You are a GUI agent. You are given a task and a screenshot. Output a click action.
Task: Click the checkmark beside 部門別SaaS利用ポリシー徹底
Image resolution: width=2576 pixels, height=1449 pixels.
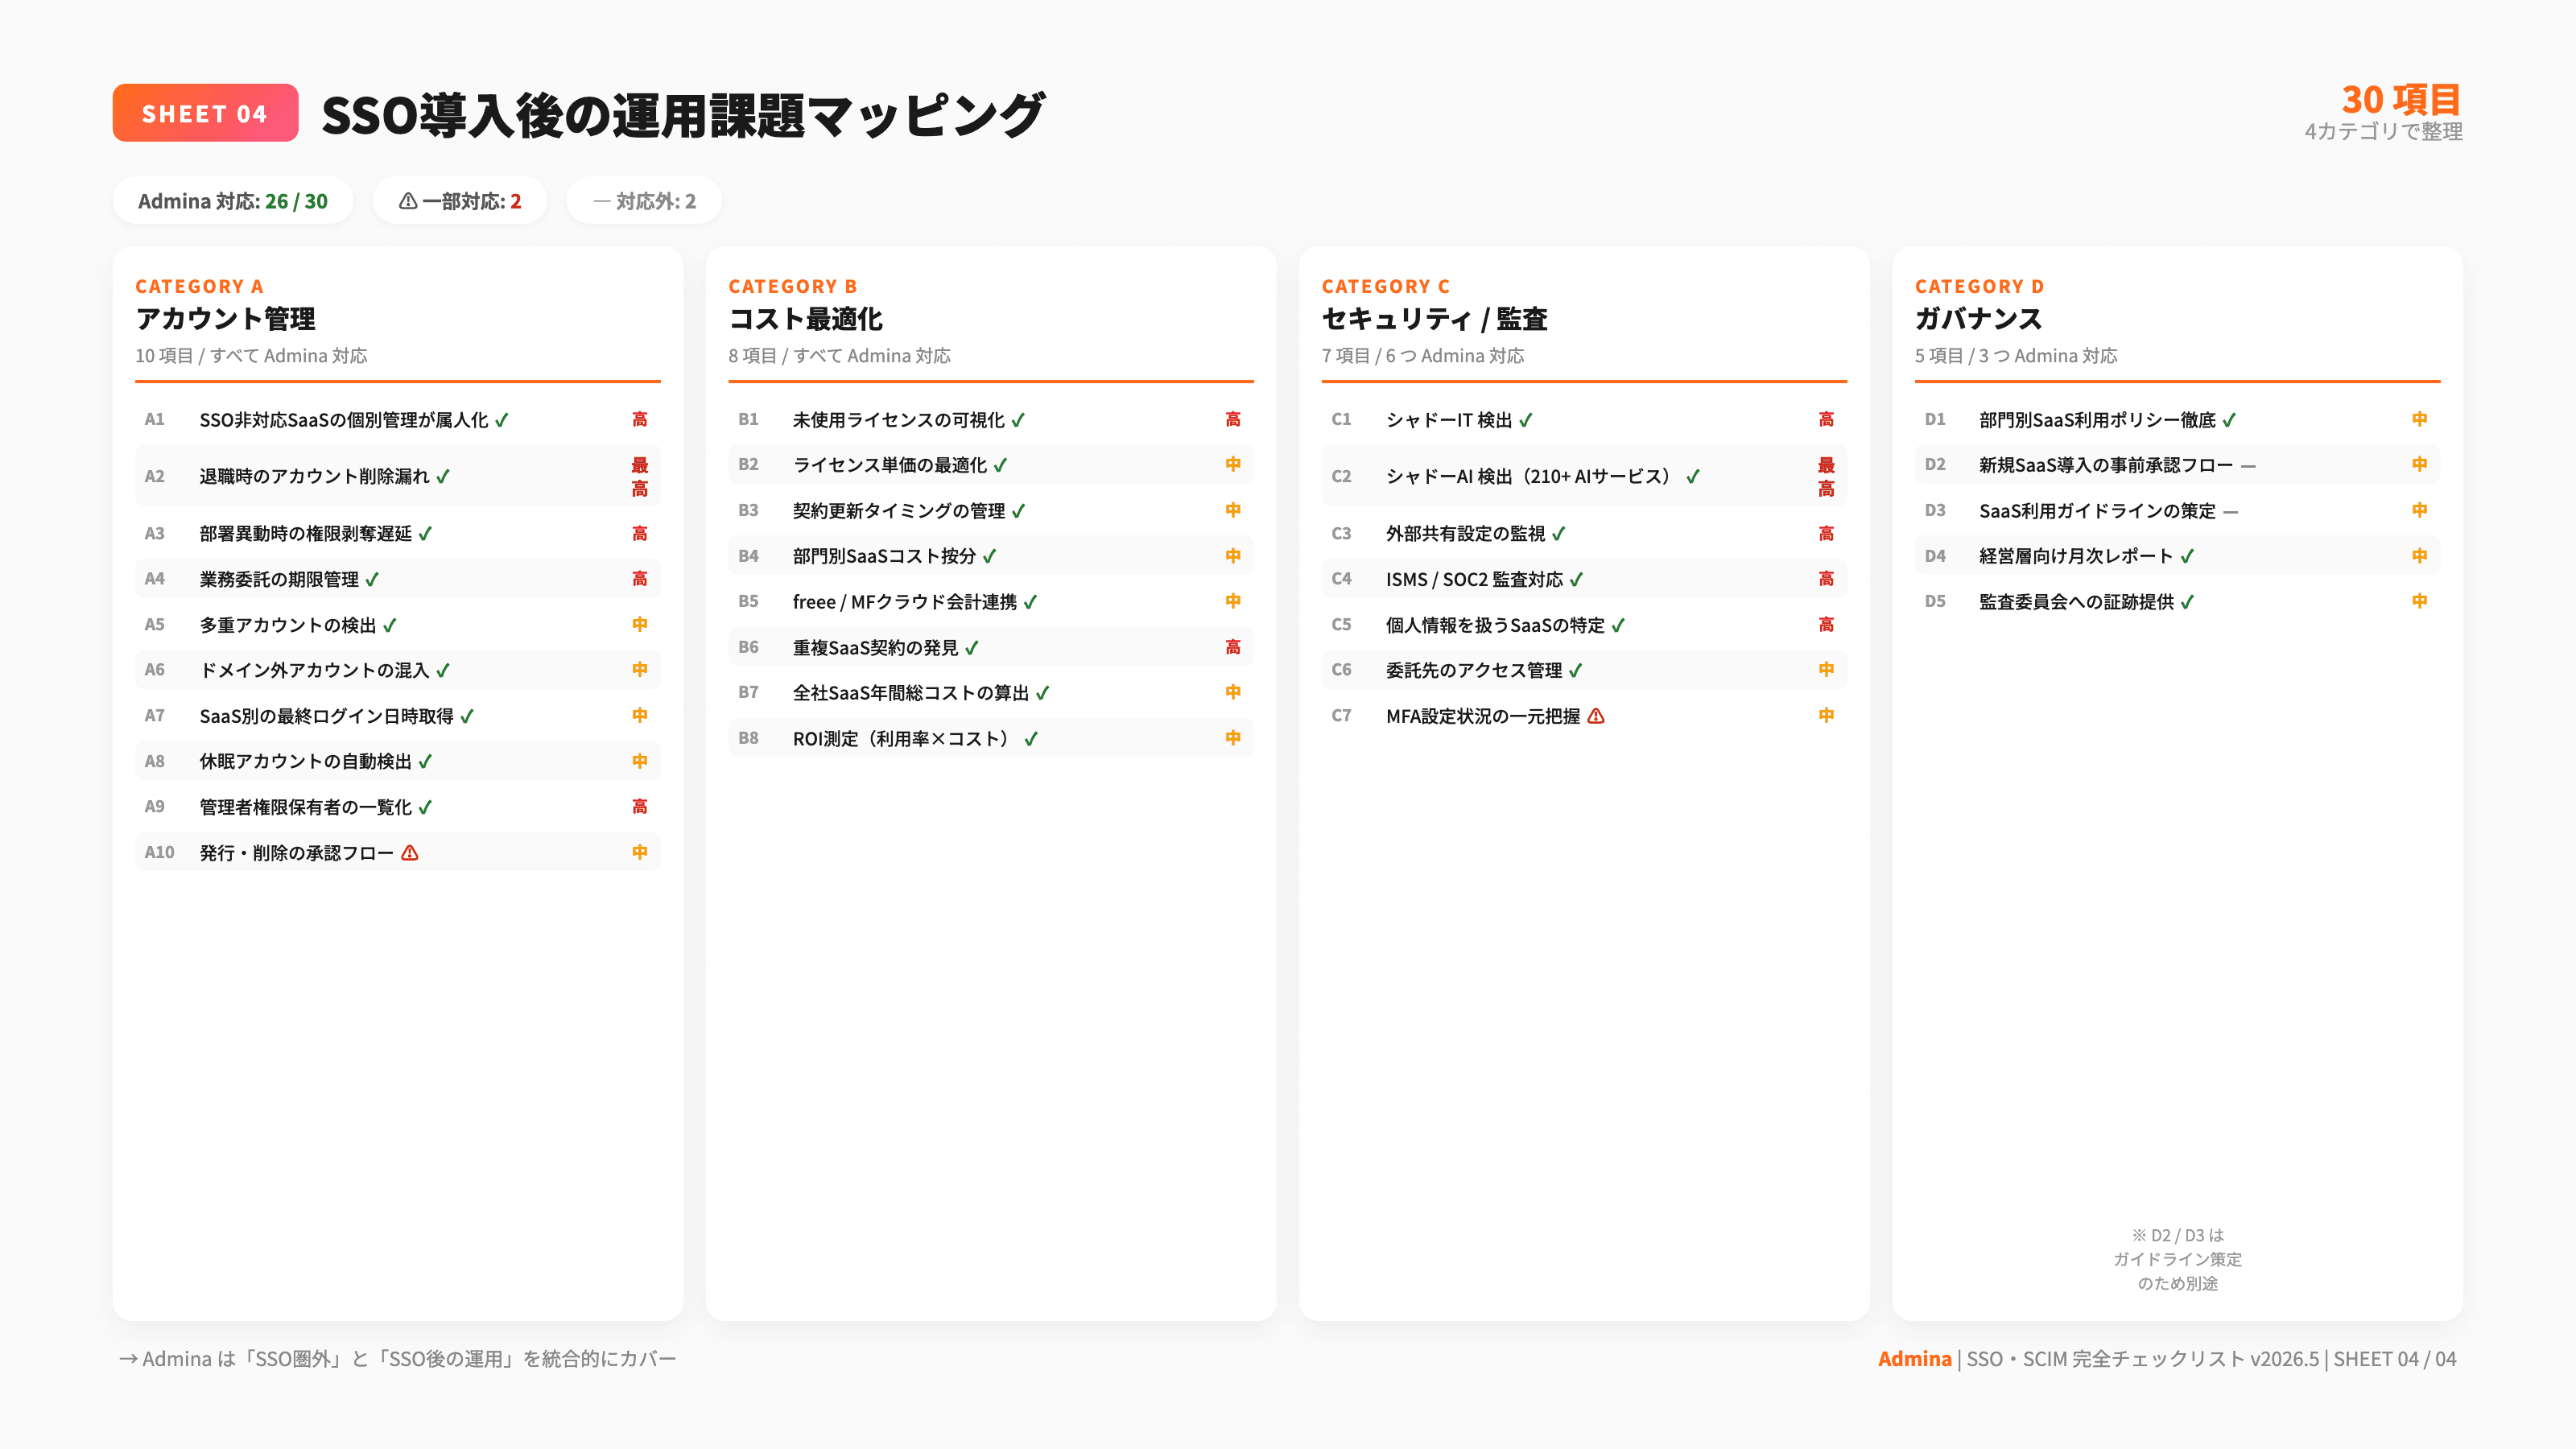(x=2230, y=420)
